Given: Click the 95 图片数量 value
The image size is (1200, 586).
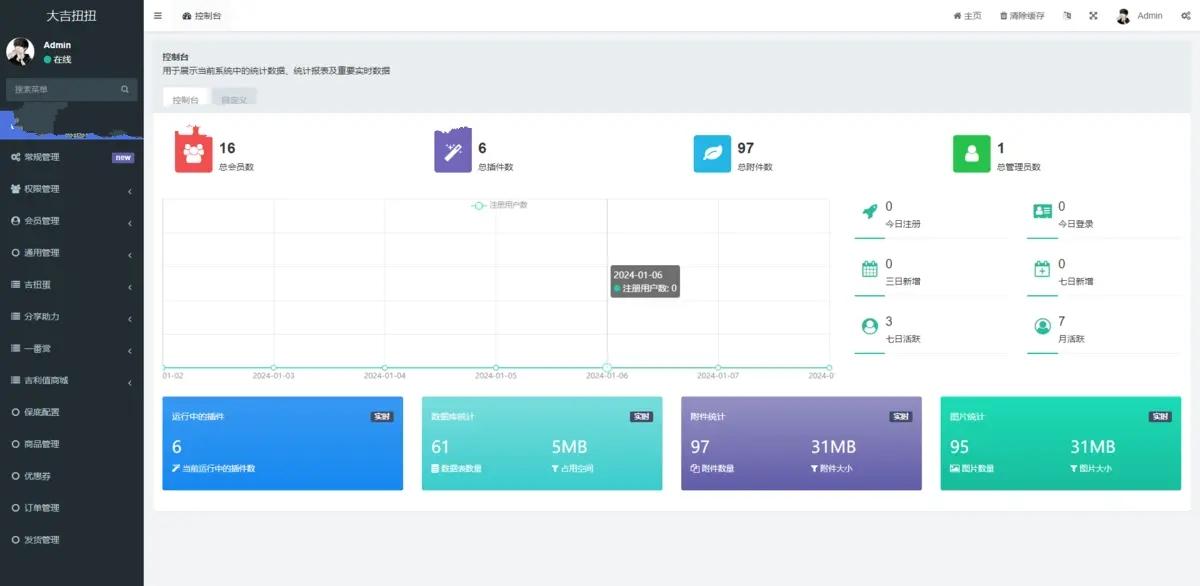Looking at the screenshot, I should pyautogui.click(x=959, y=447).
